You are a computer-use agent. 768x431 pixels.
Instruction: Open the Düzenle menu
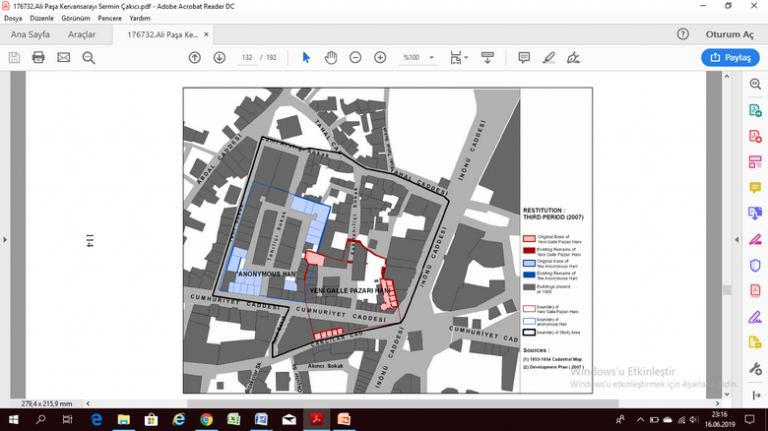click(x=41, y=19)
